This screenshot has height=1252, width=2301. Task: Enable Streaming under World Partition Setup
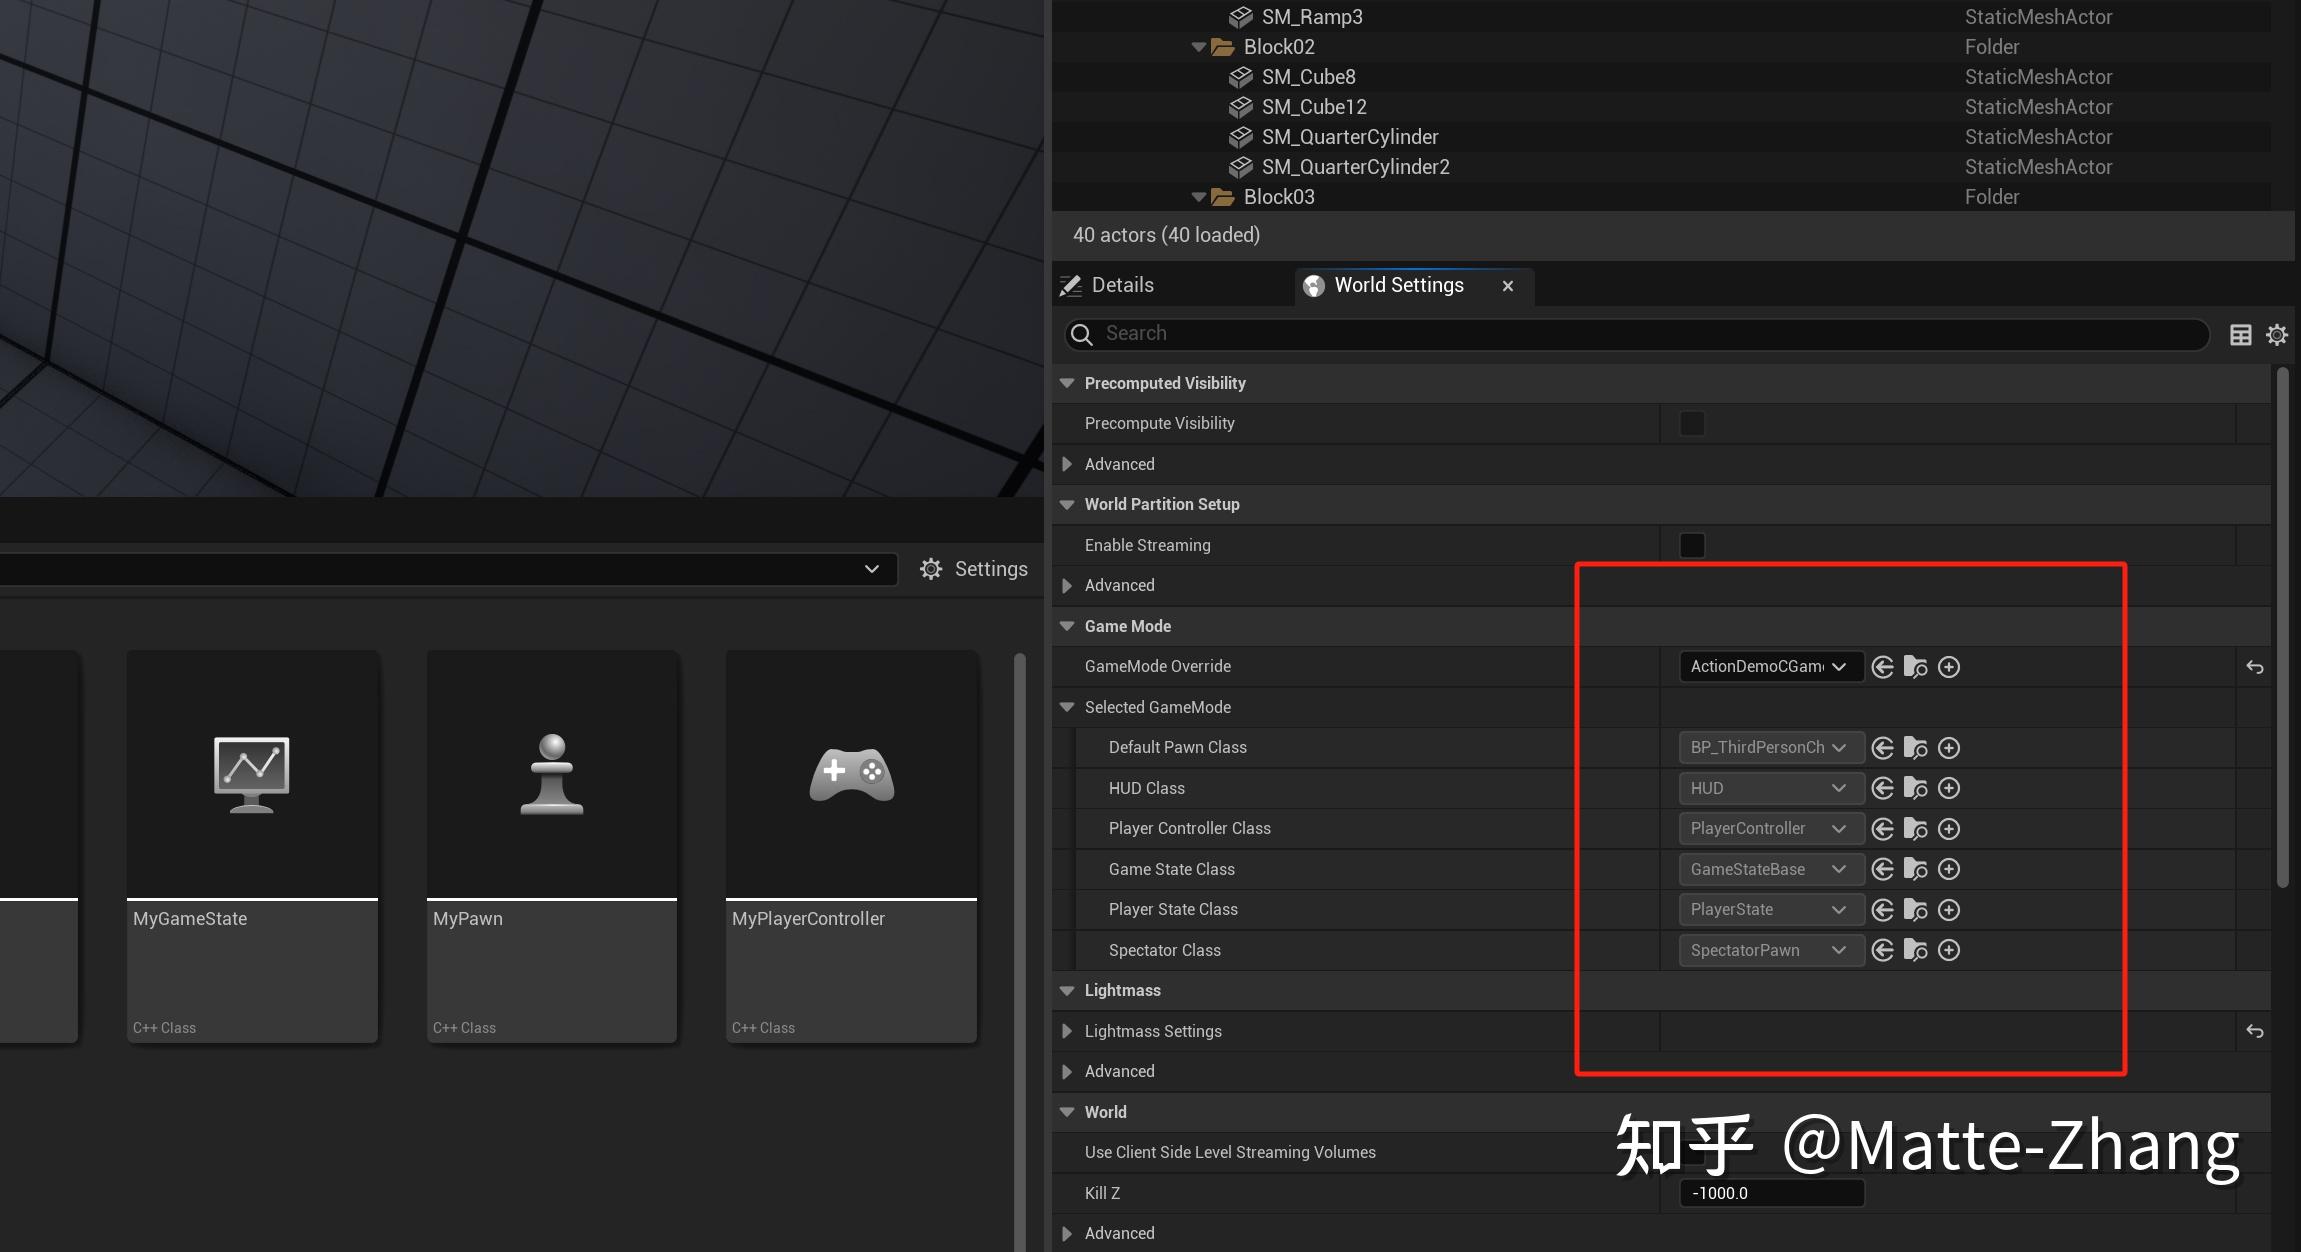[x=1690, y=545]
